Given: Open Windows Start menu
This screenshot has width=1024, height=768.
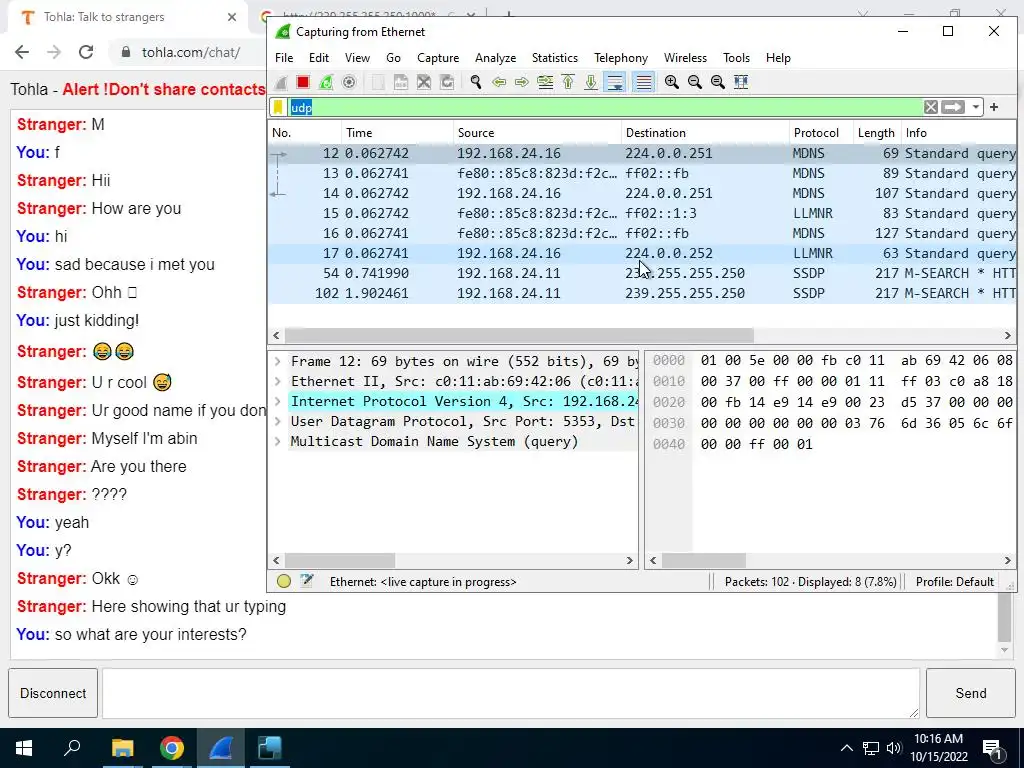Looking at the screenshot, I should click(x=24, y=748).
